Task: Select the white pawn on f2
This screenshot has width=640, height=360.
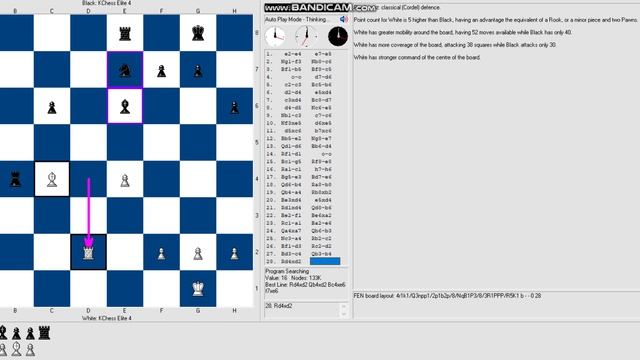Action: point(162,254)
